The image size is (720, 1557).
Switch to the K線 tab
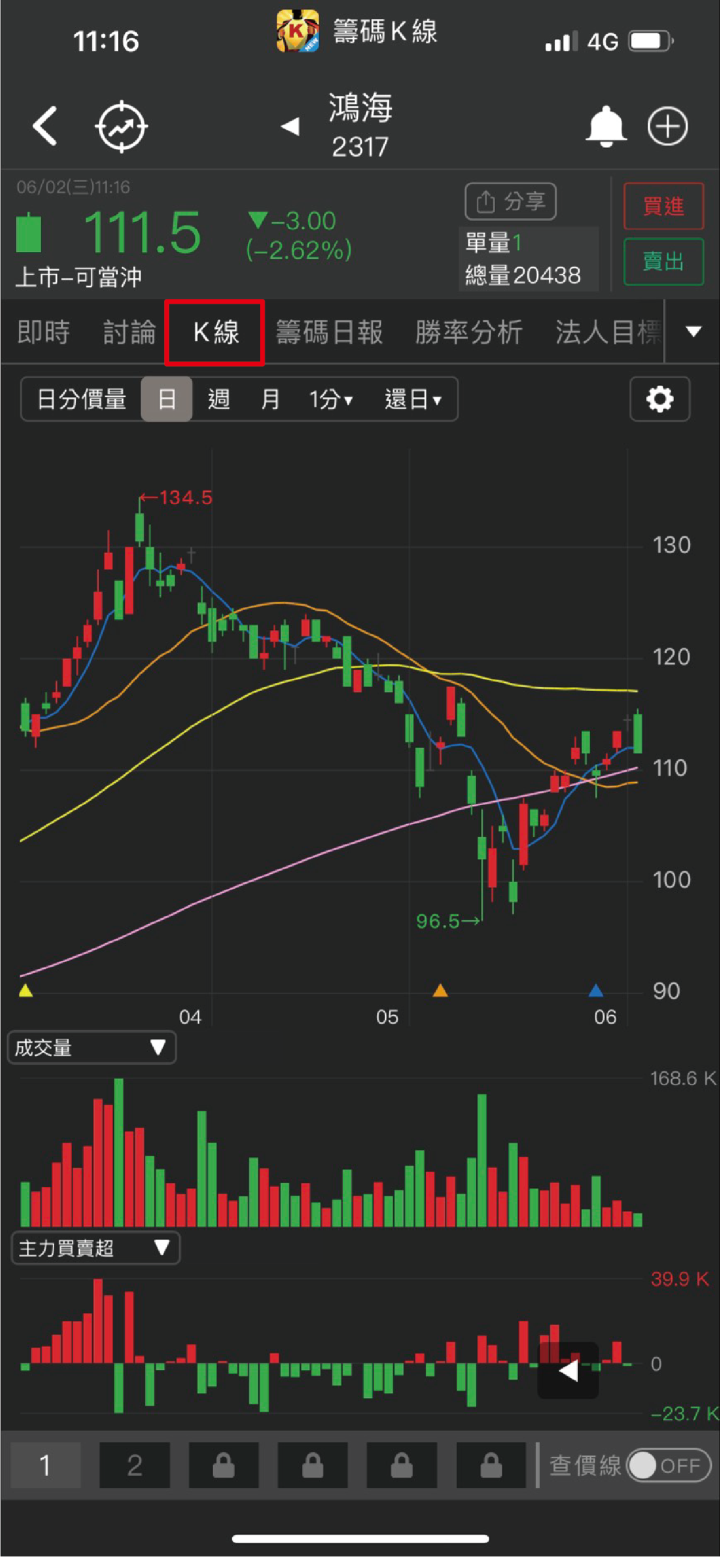[x=216, y=333]
